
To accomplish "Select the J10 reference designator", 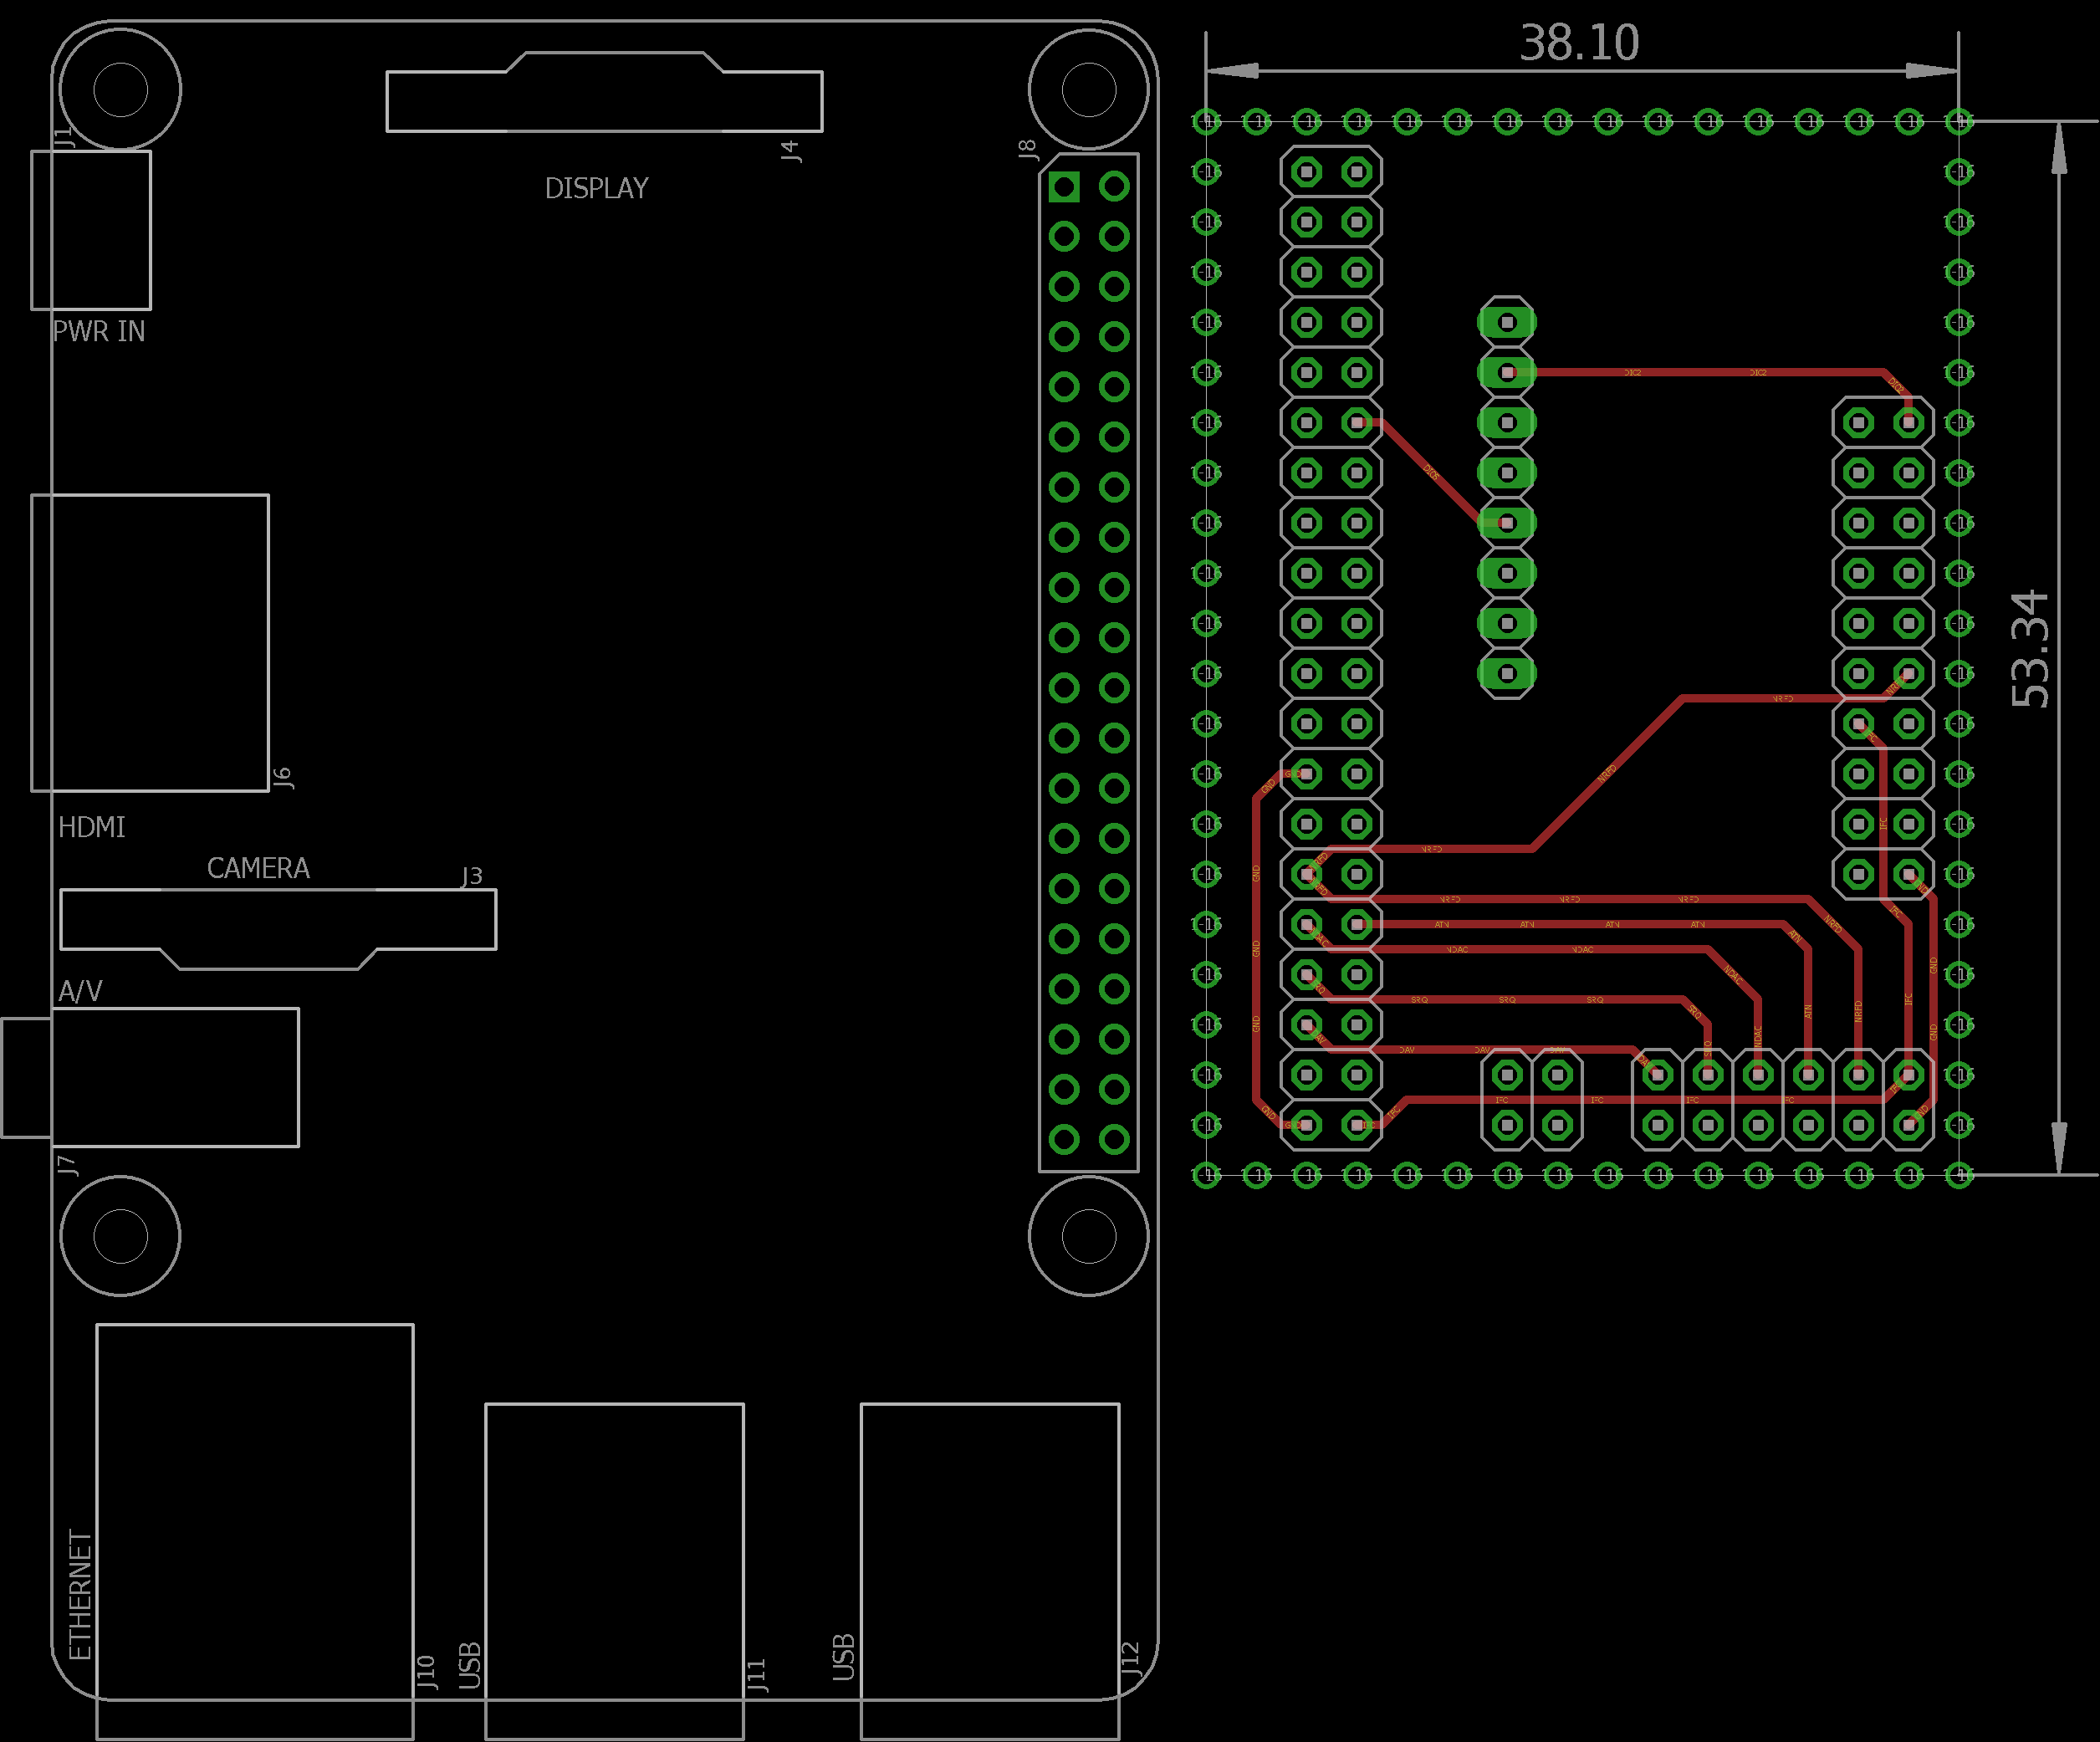I will click(x=426, y=1672).
